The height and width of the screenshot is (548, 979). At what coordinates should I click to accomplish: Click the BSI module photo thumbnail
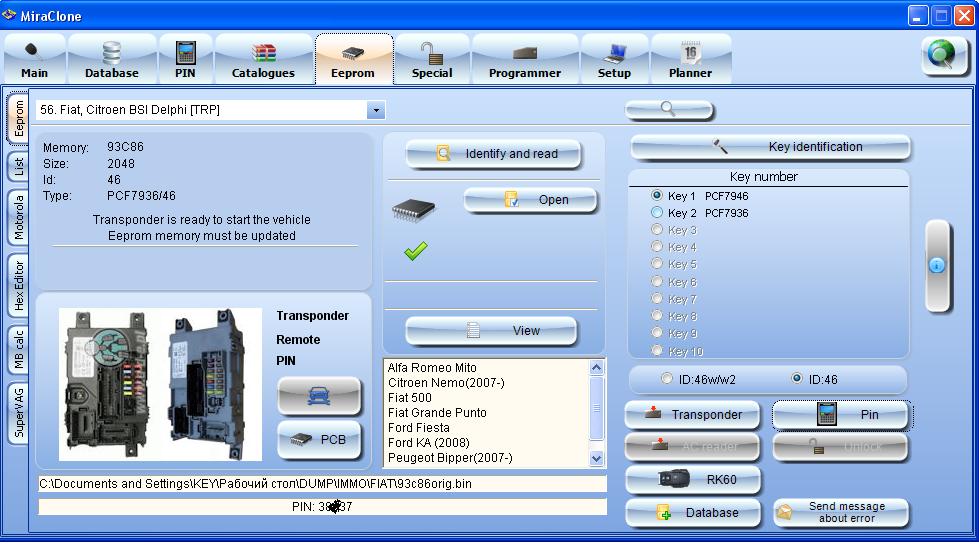(x=160, y=384)
